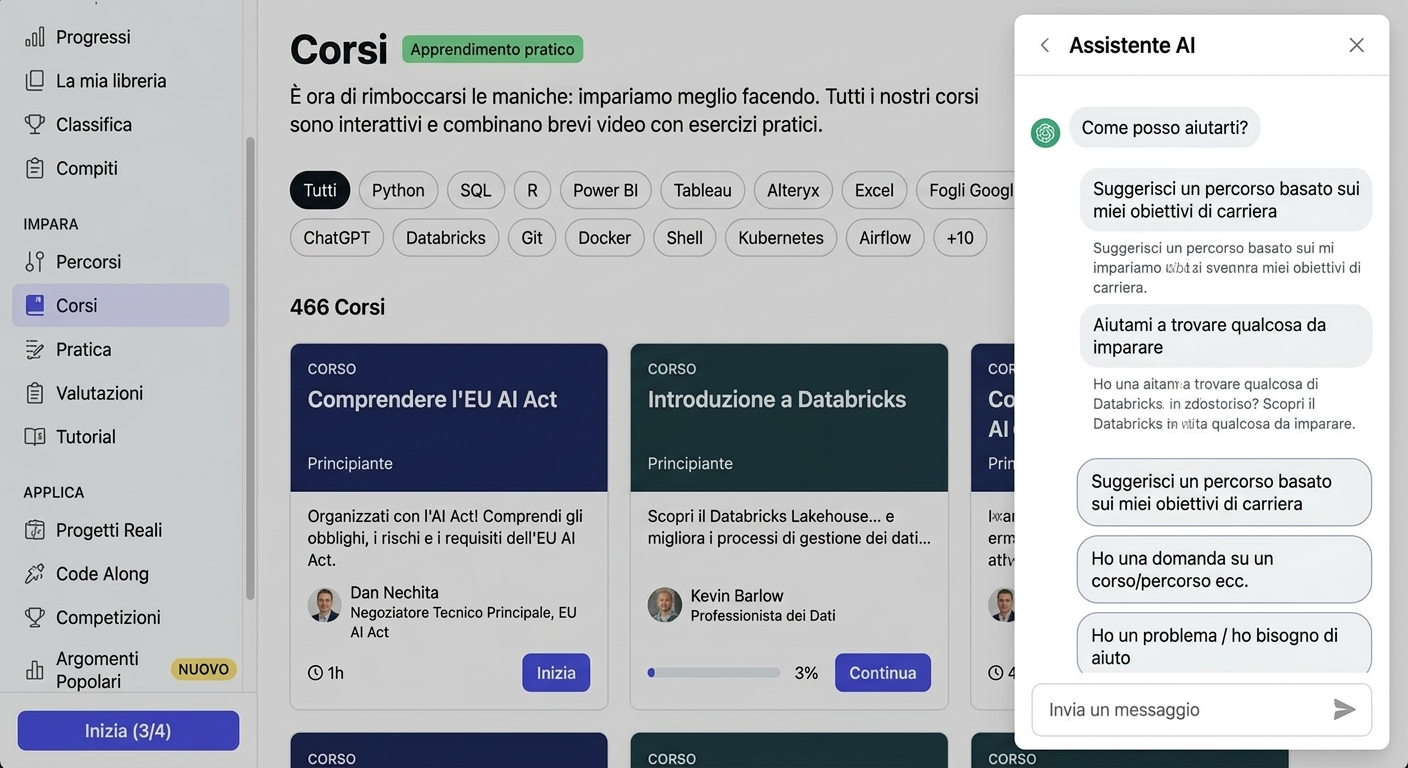Filter courses by SQL
This screenshot has height=768, width=1408.
coord(476,190)
